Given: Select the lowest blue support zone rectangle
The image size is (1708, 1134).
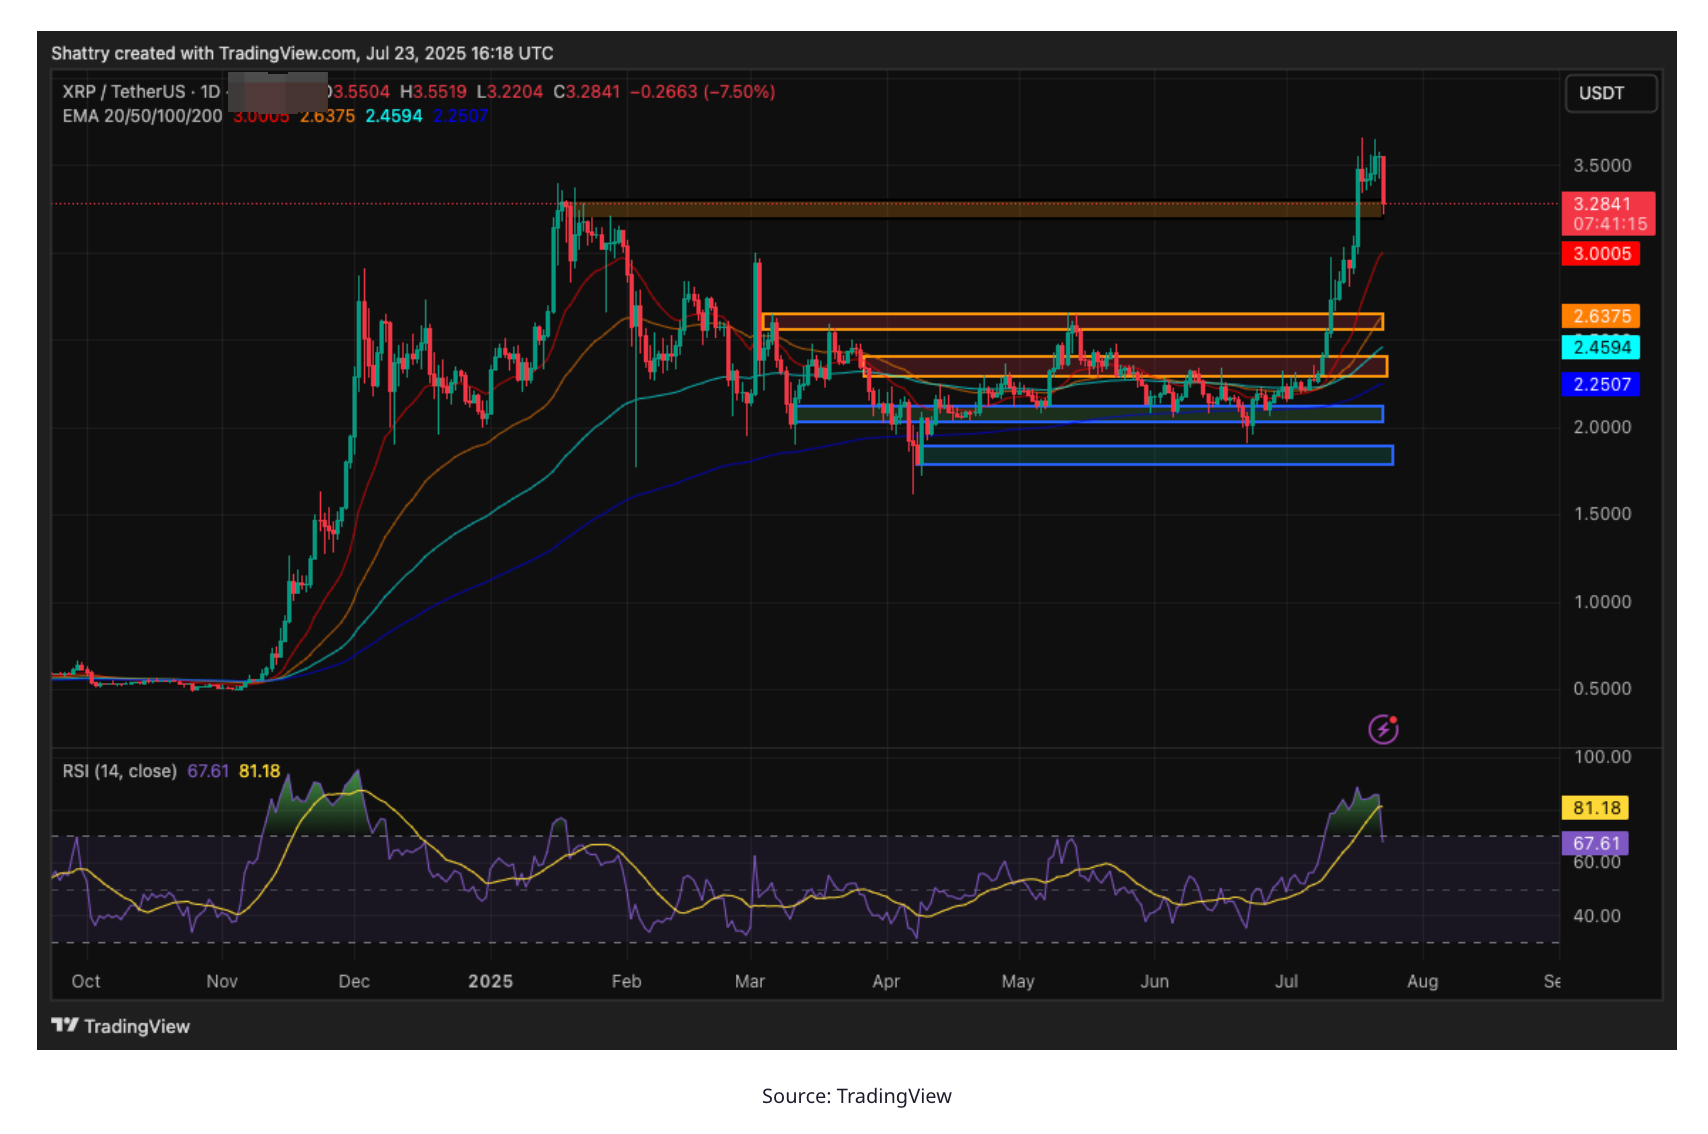Looking at the screenshot, I should click(1156, 456).
